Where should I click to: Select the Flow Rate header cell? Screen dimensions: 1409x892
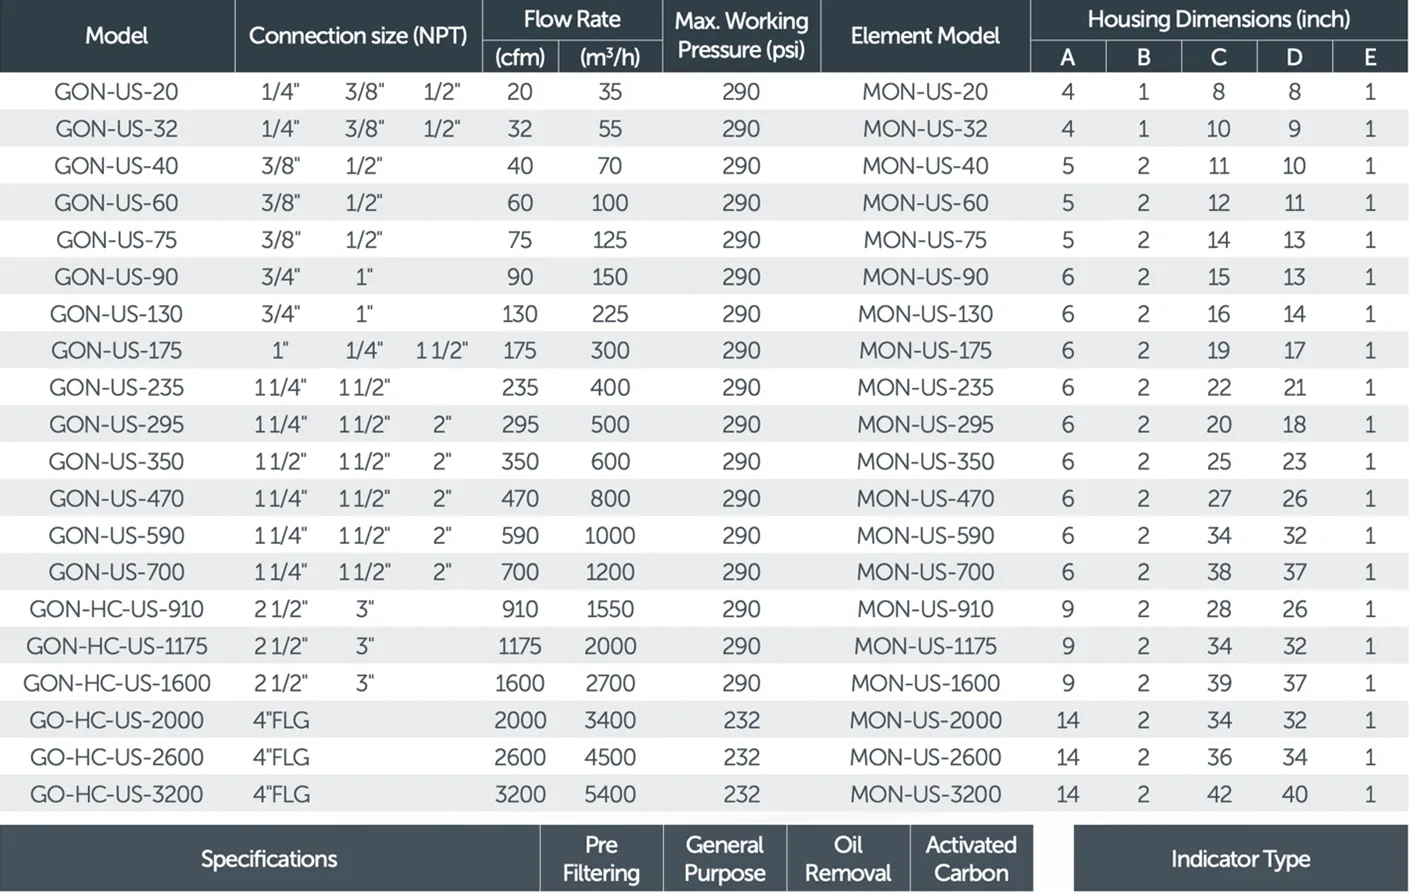[x=572, y=19]
